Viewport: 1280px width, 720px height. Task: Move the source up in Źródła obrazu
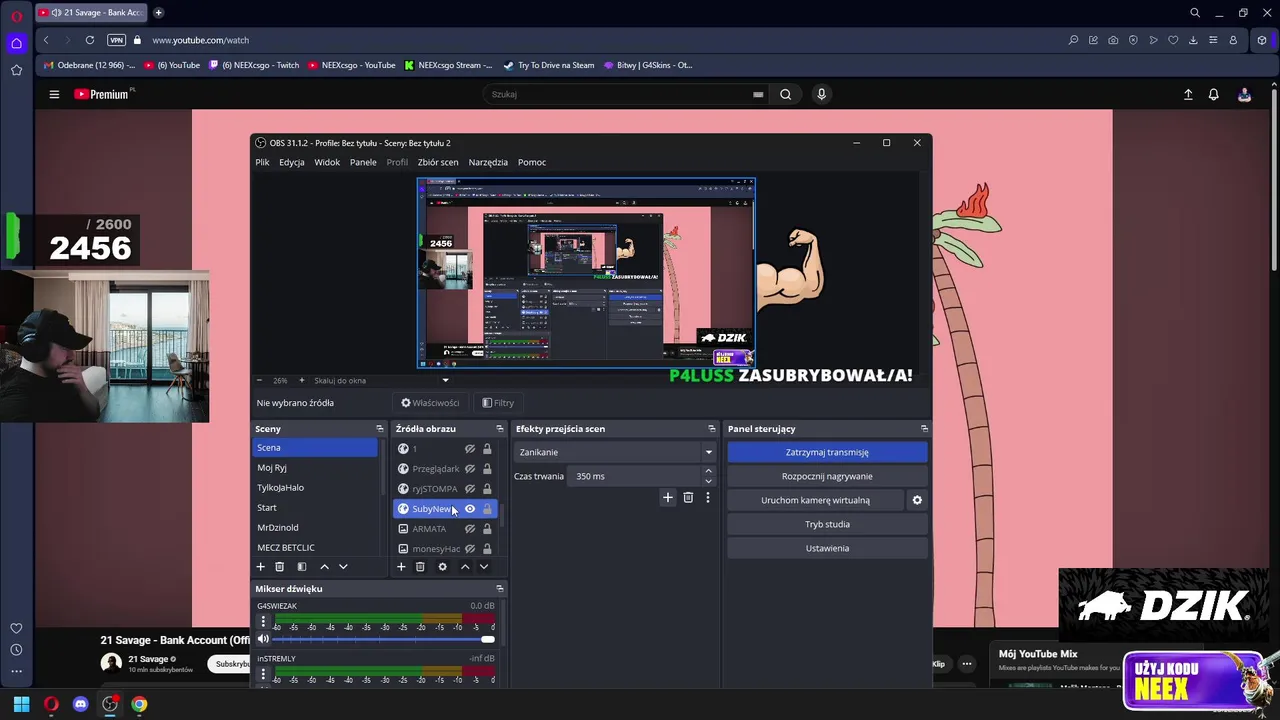click(465, 567)
